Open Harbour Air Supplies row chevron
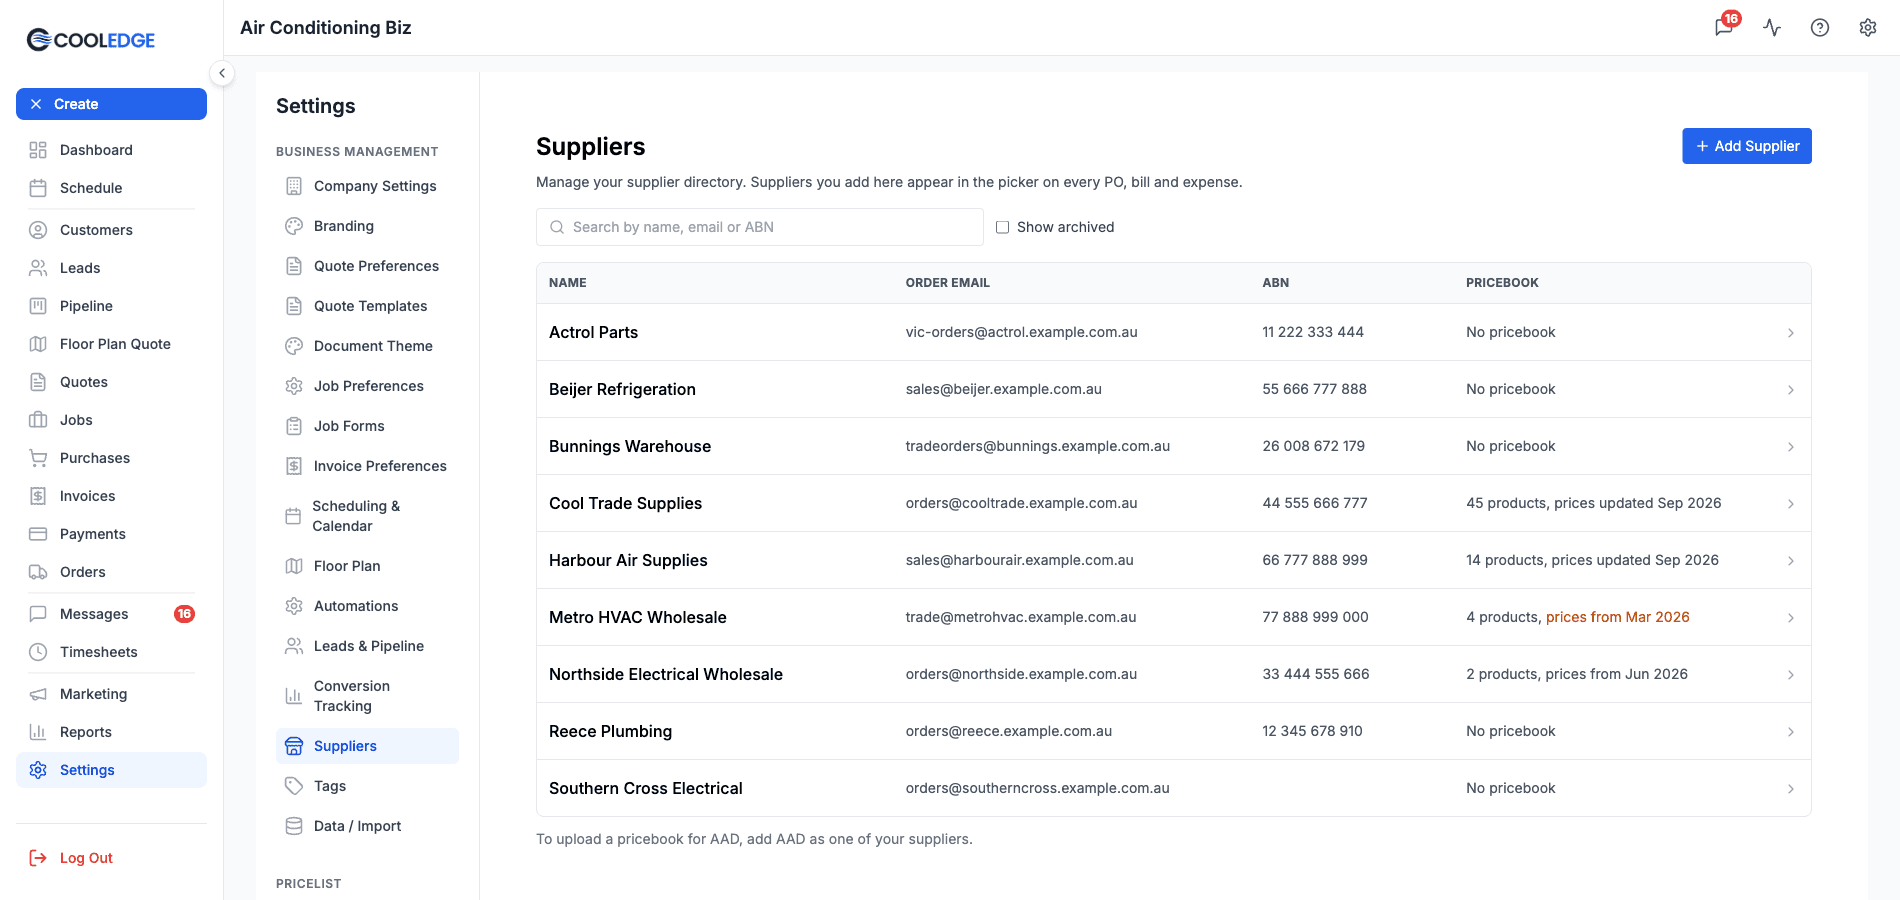Image resolution: width=1900 pixels, height=900 pixels. point(1790,561)
